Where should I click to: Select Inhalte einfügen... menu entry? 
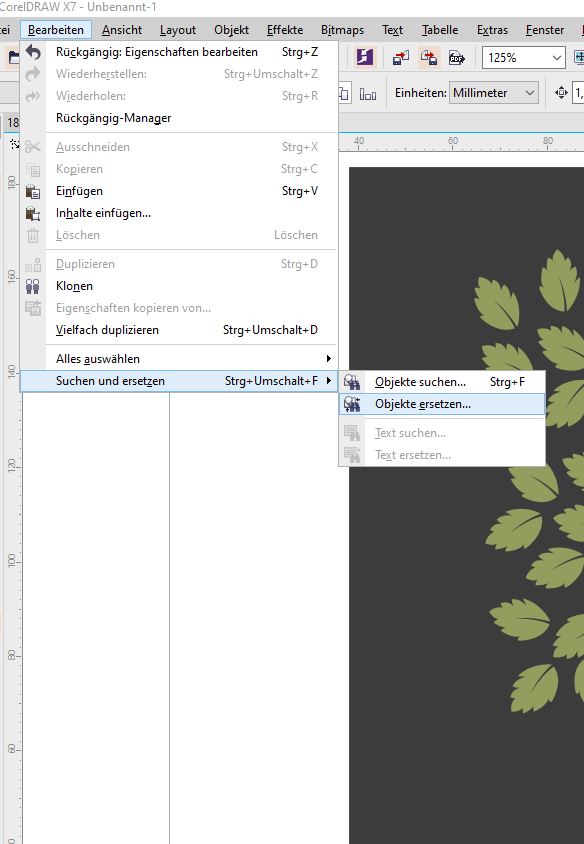click(179, 213)
